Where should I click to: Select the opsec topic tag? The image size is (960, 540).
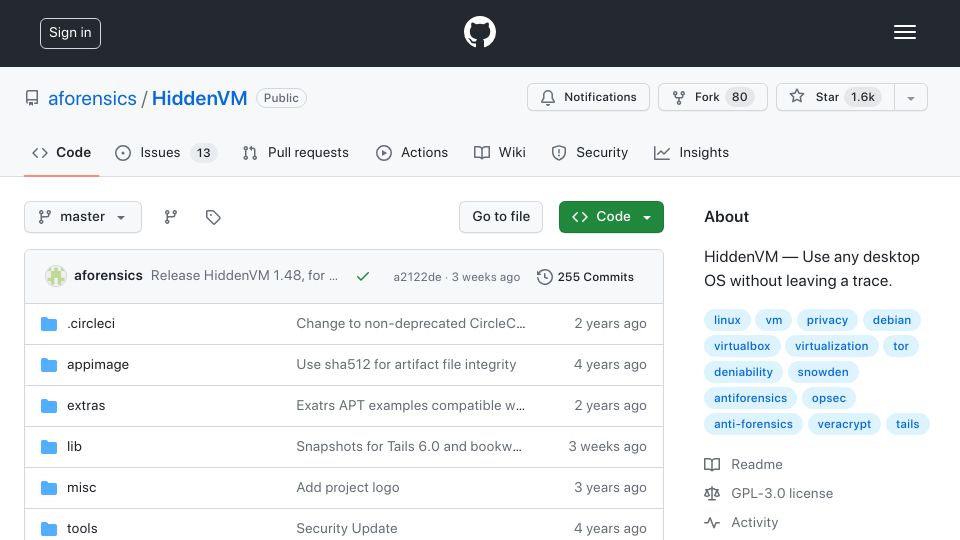pyautogui.click(x=829, y=398)
